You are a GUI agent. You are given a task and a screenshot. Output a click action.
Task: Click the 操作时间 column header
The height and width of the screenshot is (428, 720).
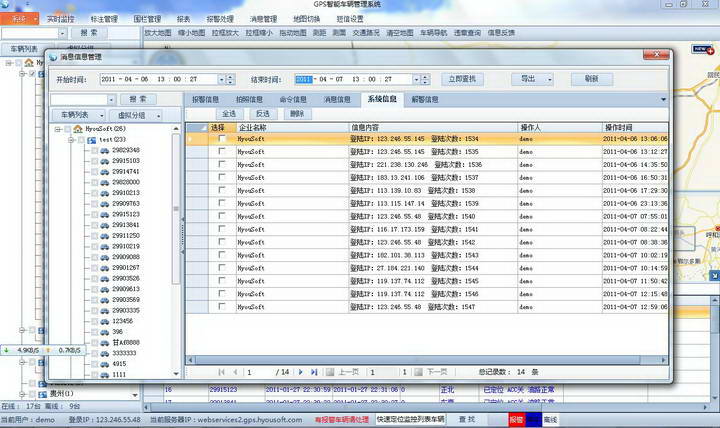pos(635,128)
